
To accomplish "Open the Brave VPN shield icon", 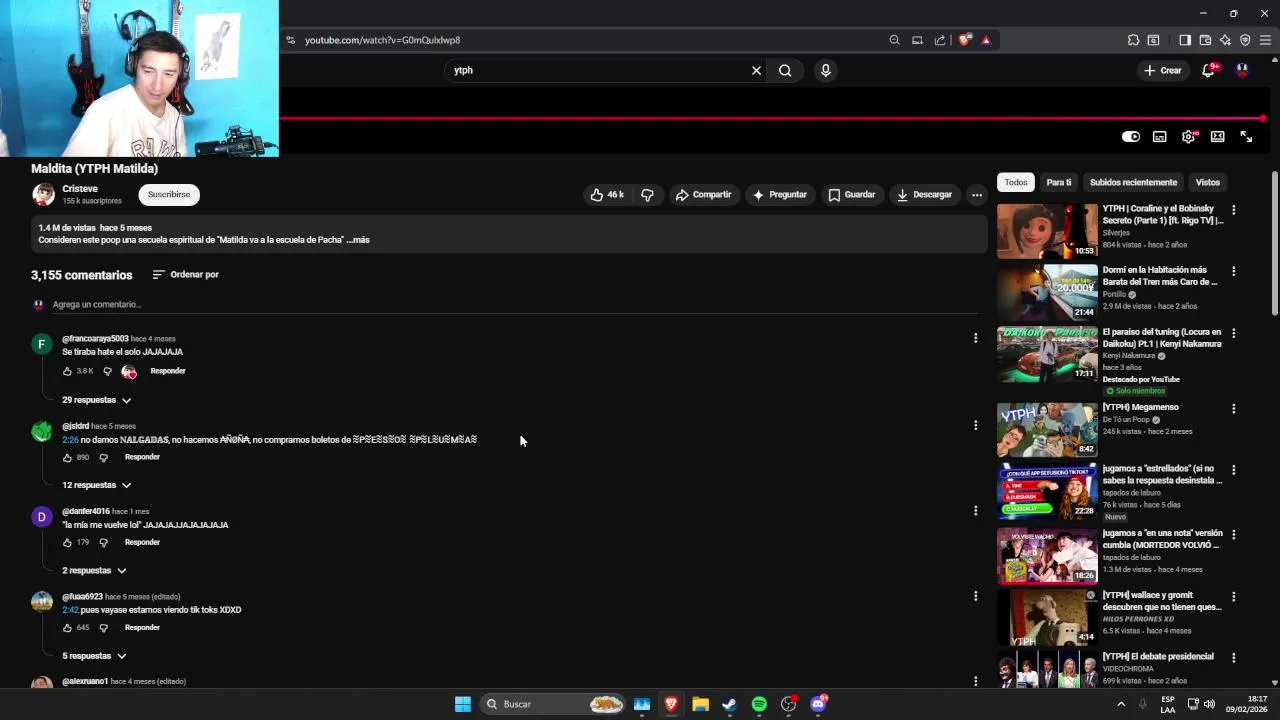I will coord(1245,40).
